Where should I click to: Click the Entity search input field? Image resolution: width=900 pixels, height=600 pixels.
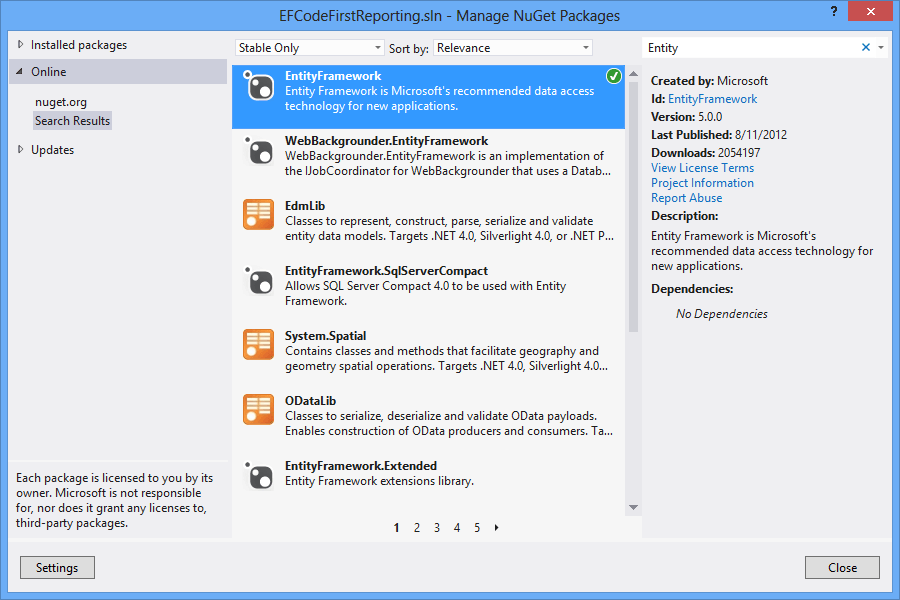pyautogui.click(x=752, y=48)
